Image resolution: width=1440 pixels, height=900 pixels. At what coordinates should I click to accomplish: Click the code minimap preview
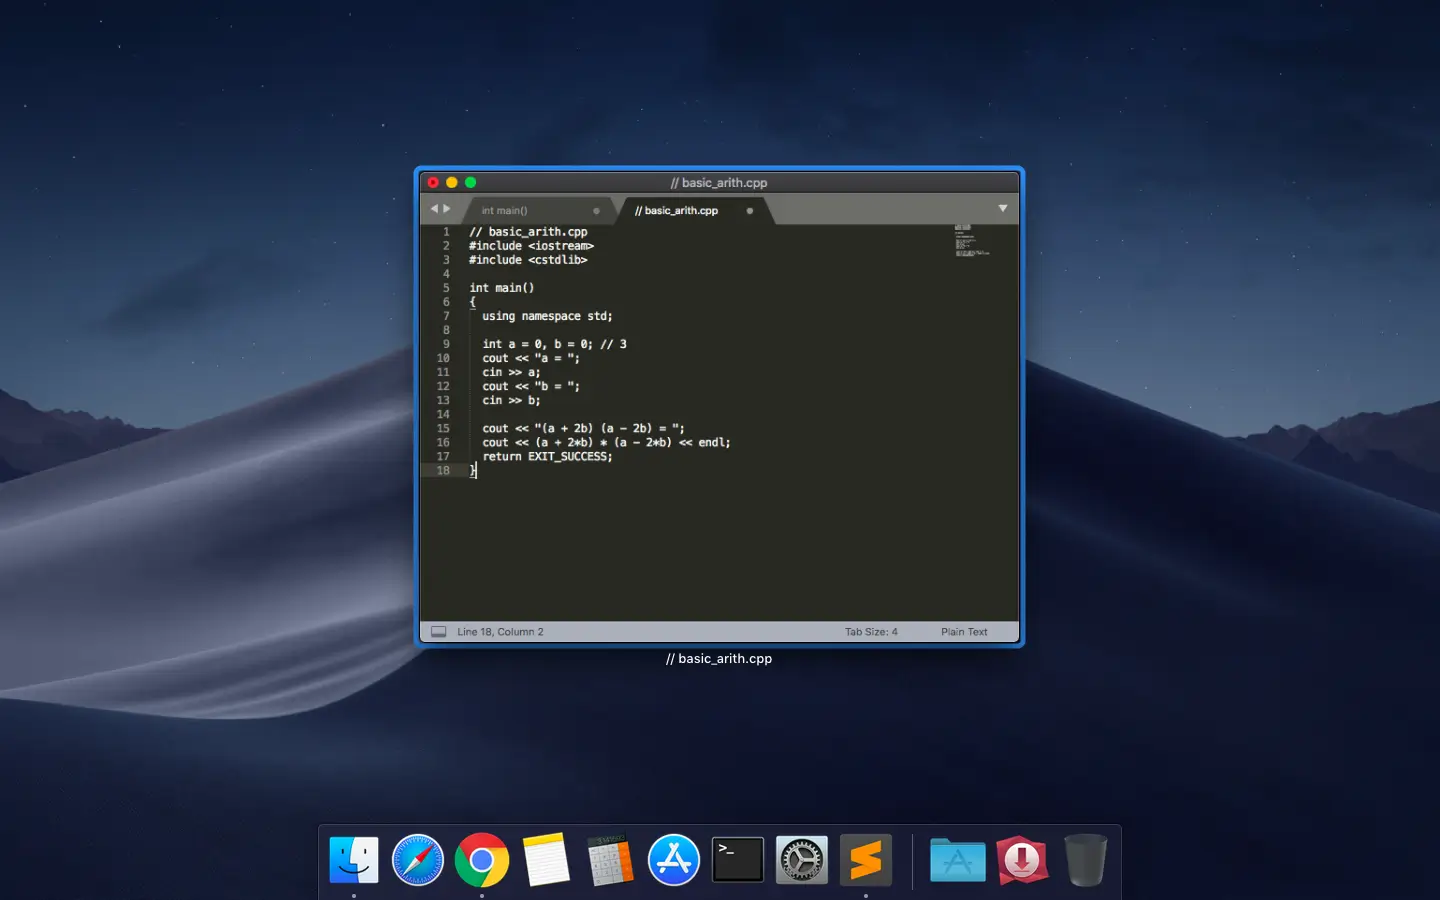(x=970, y=241)
